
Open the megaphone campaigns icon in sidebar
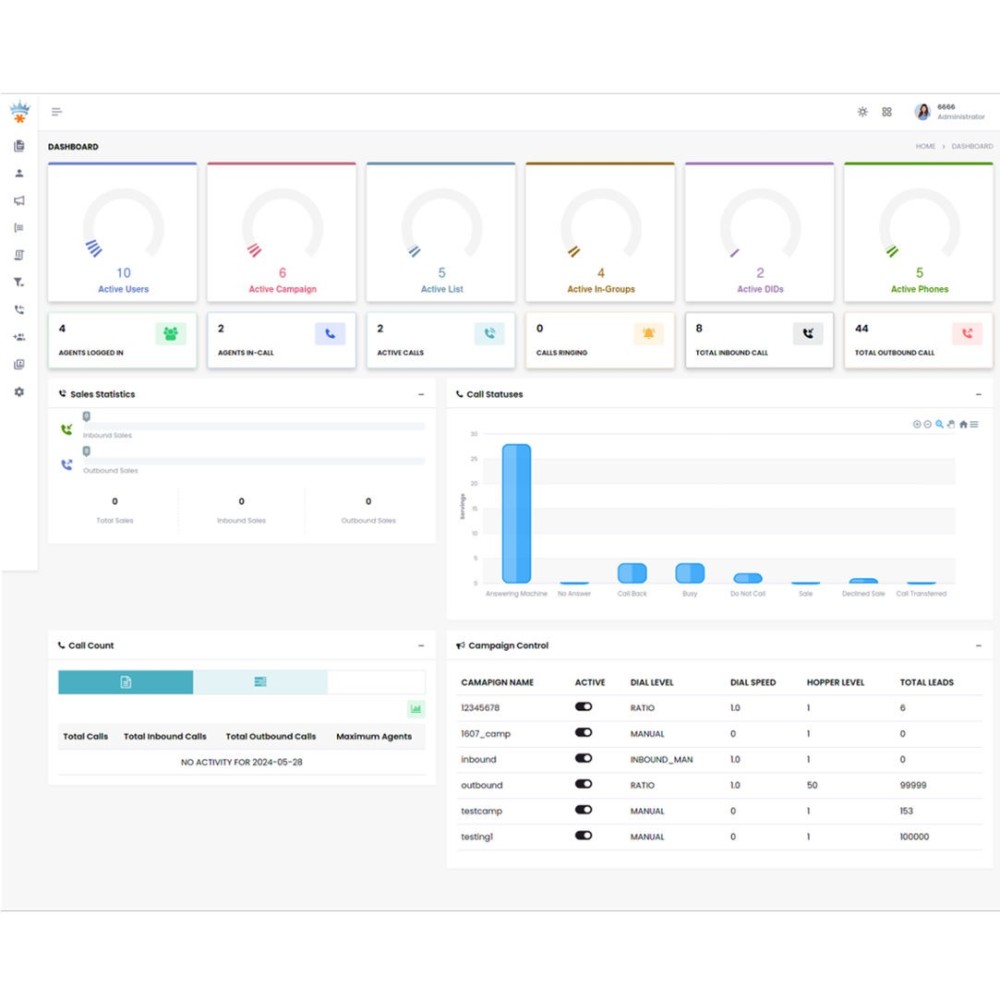point(19,200)
